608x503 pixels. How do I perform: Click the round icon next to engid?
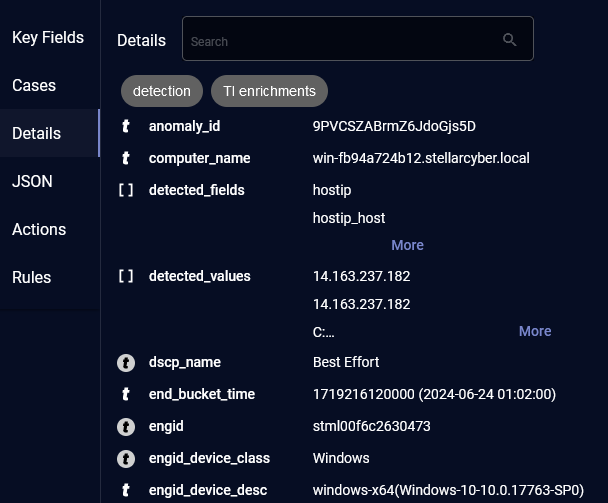pyautogui.click(x=126, y=427)
